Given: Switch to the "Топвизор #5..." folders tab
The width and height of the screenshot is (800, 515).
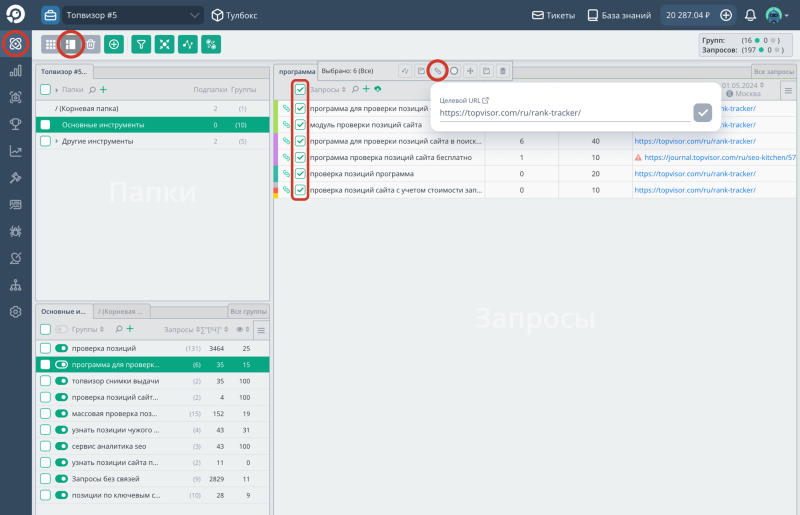Looking at the screenshot, I should coord(64,71).
